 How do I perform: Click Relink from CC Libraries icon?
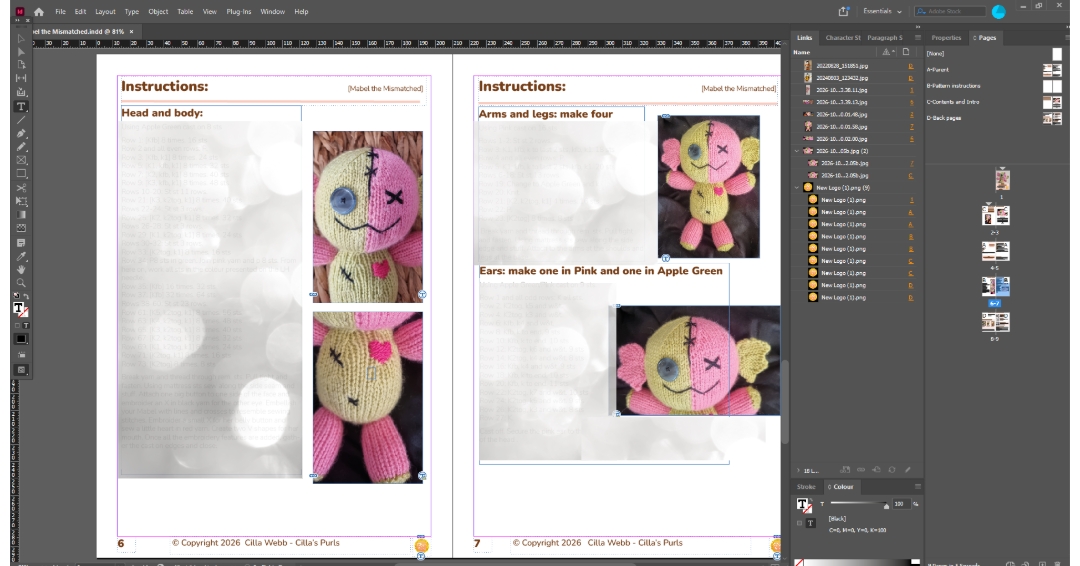coord(845,470)
